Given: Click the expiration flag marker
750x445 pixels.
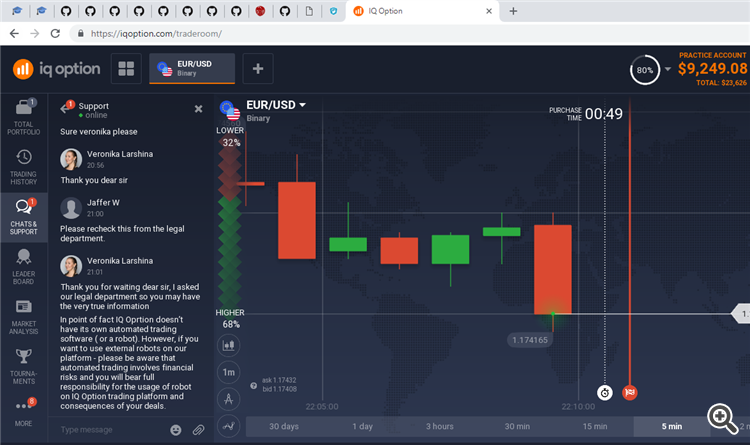Looking at the screenshot, I should 629,392.
